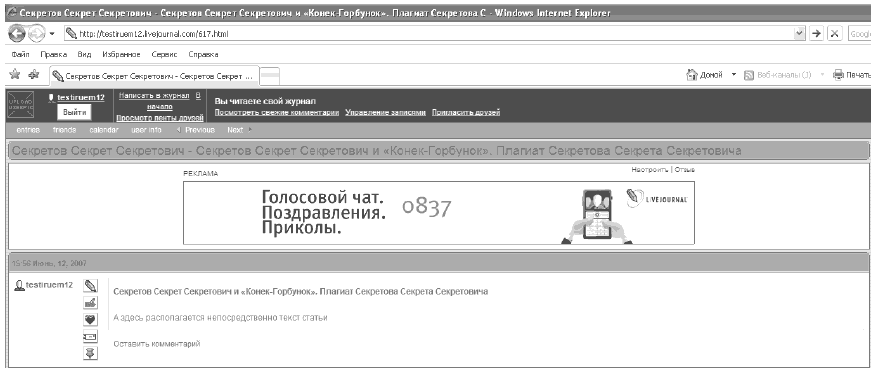The height and width of the screenshot is (382, 877).
Task: Click the Просмотр ленты друзей link
Action: click(160, 117)
